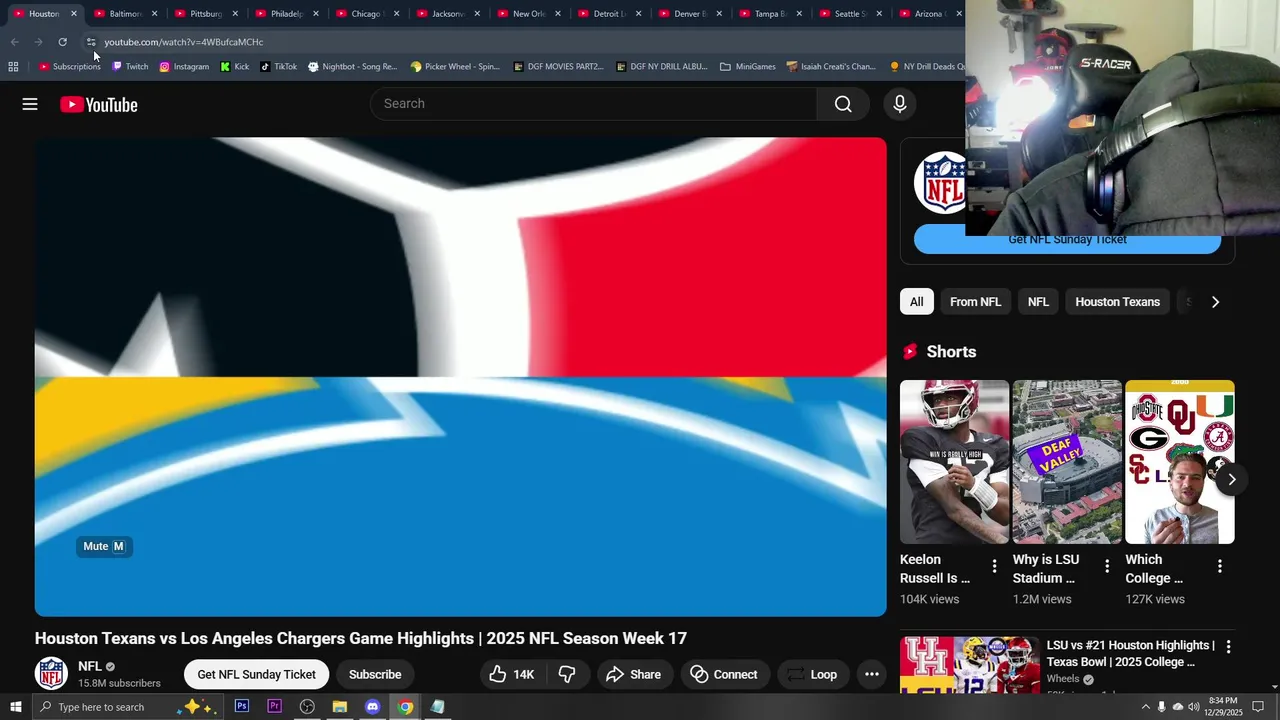Open the Kick bookmark
This screenshot has height=720, width=1280.
point(235,67)
